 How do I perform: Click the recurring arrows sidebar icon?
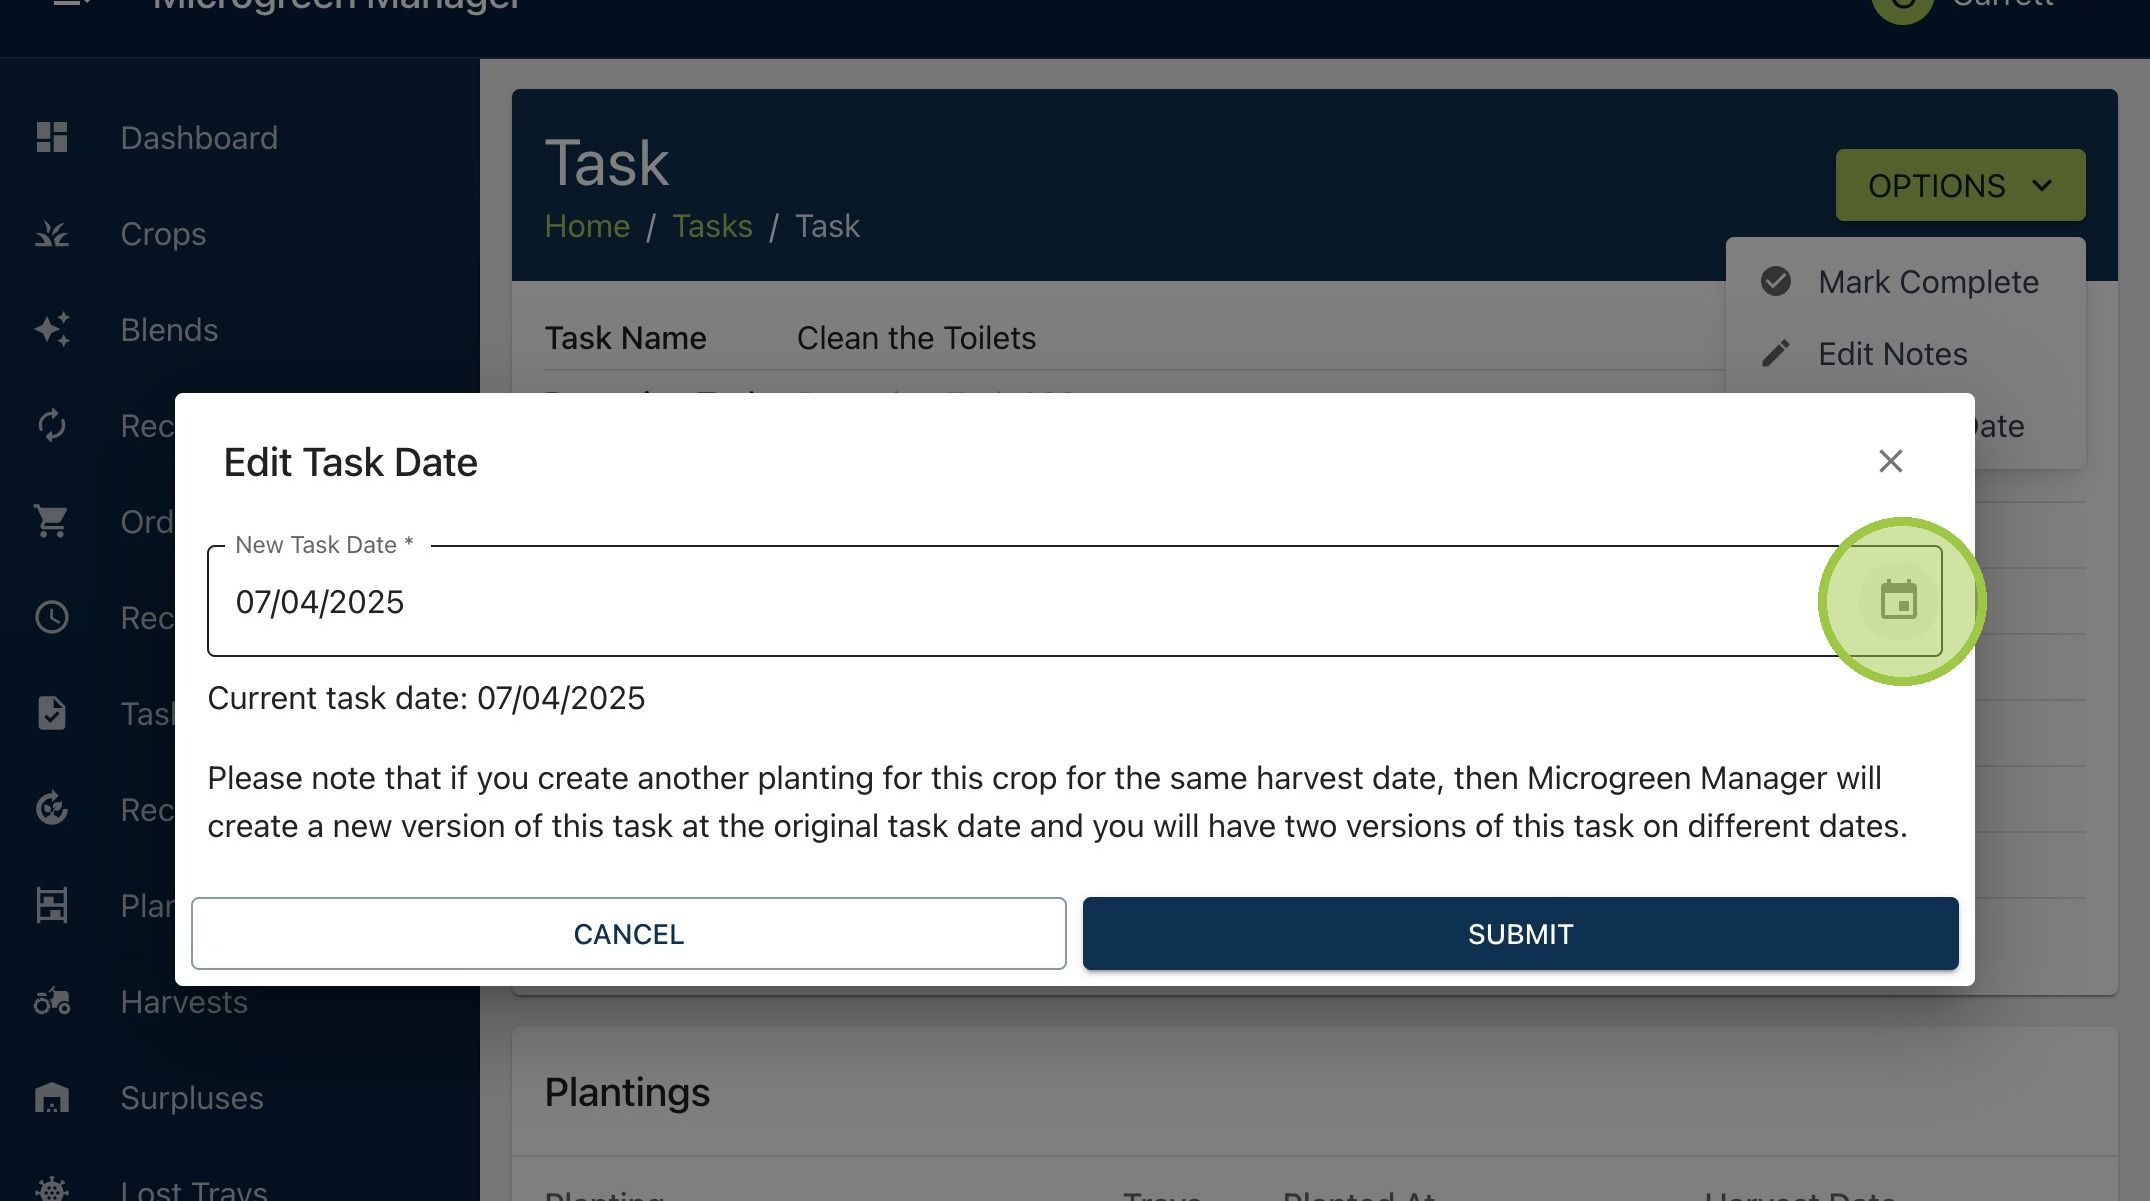pos(52,425)
